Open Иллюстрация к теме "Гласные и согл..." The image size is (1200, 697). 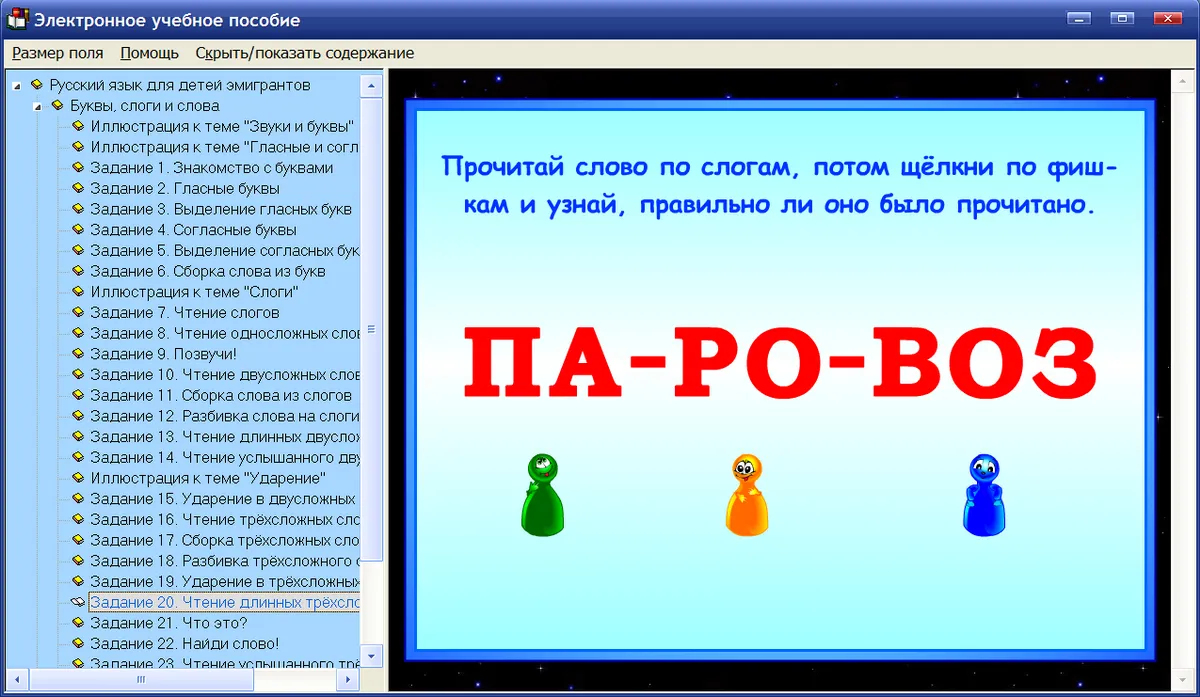pos(224,147)
